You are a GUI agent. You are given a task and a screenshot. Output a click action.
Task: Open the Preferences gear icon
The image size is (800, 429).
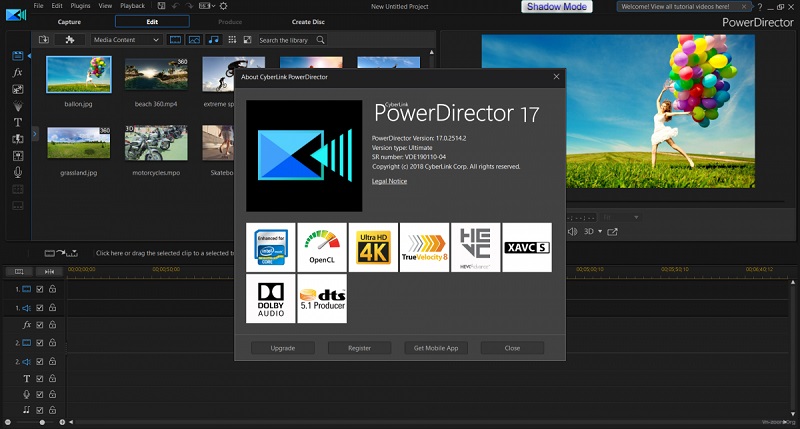(223, 6)
